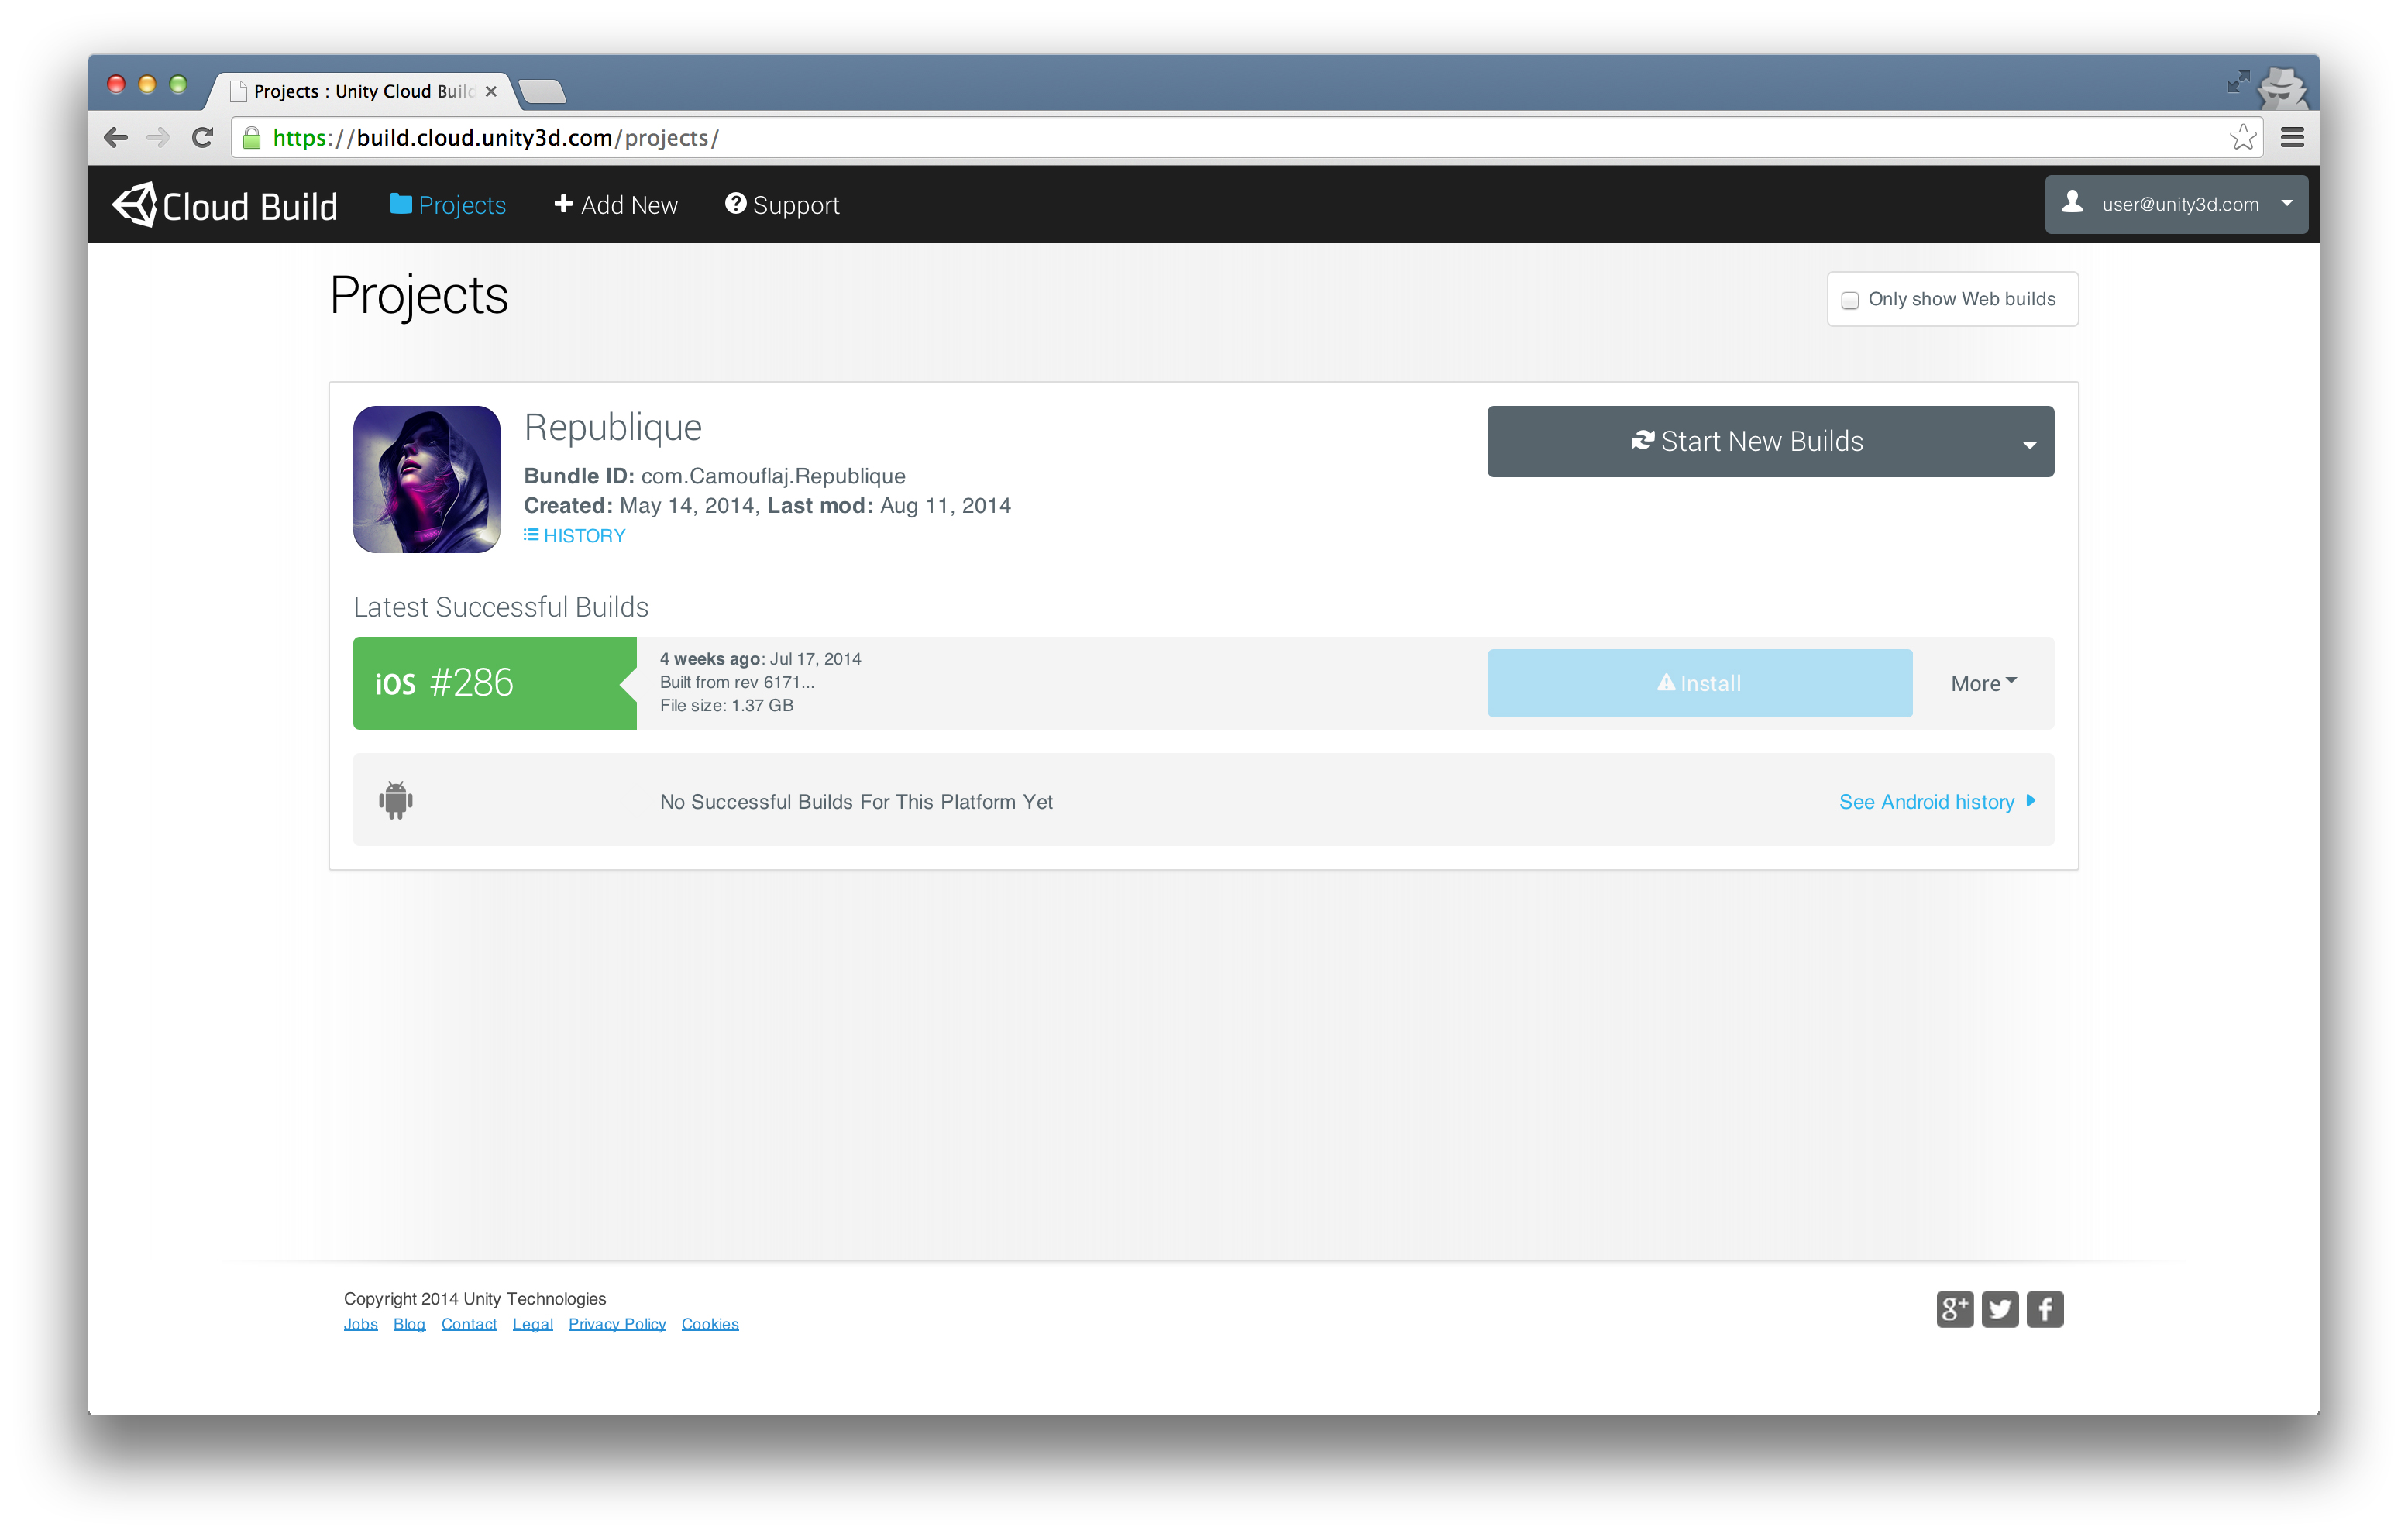The height and width of the screenshot is (1537, 2408).
Task: Click 'Copyright 2014 Unity Technologies' text
Action: pos(475,1299)
